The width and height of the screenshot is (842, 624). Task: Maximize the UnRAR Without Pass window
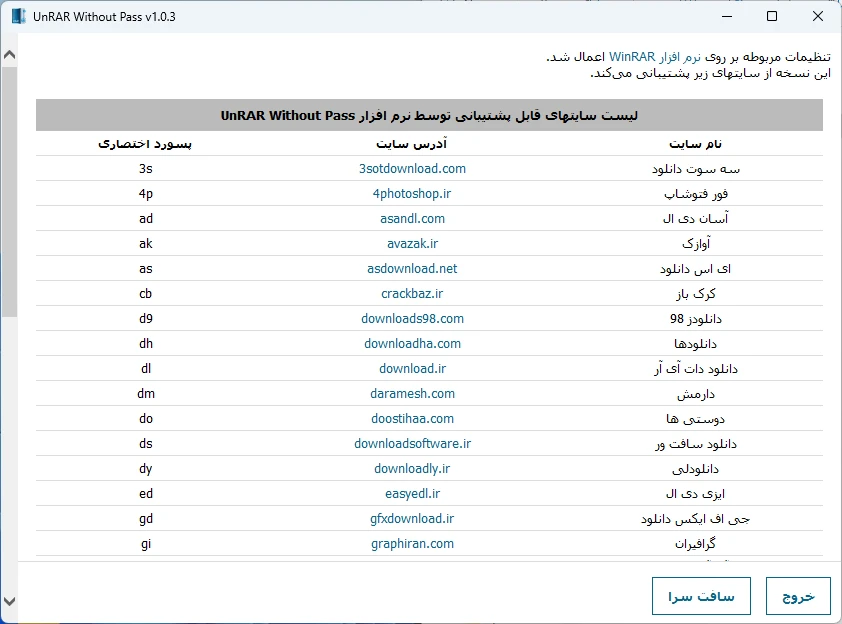click(x=772, y=17)
